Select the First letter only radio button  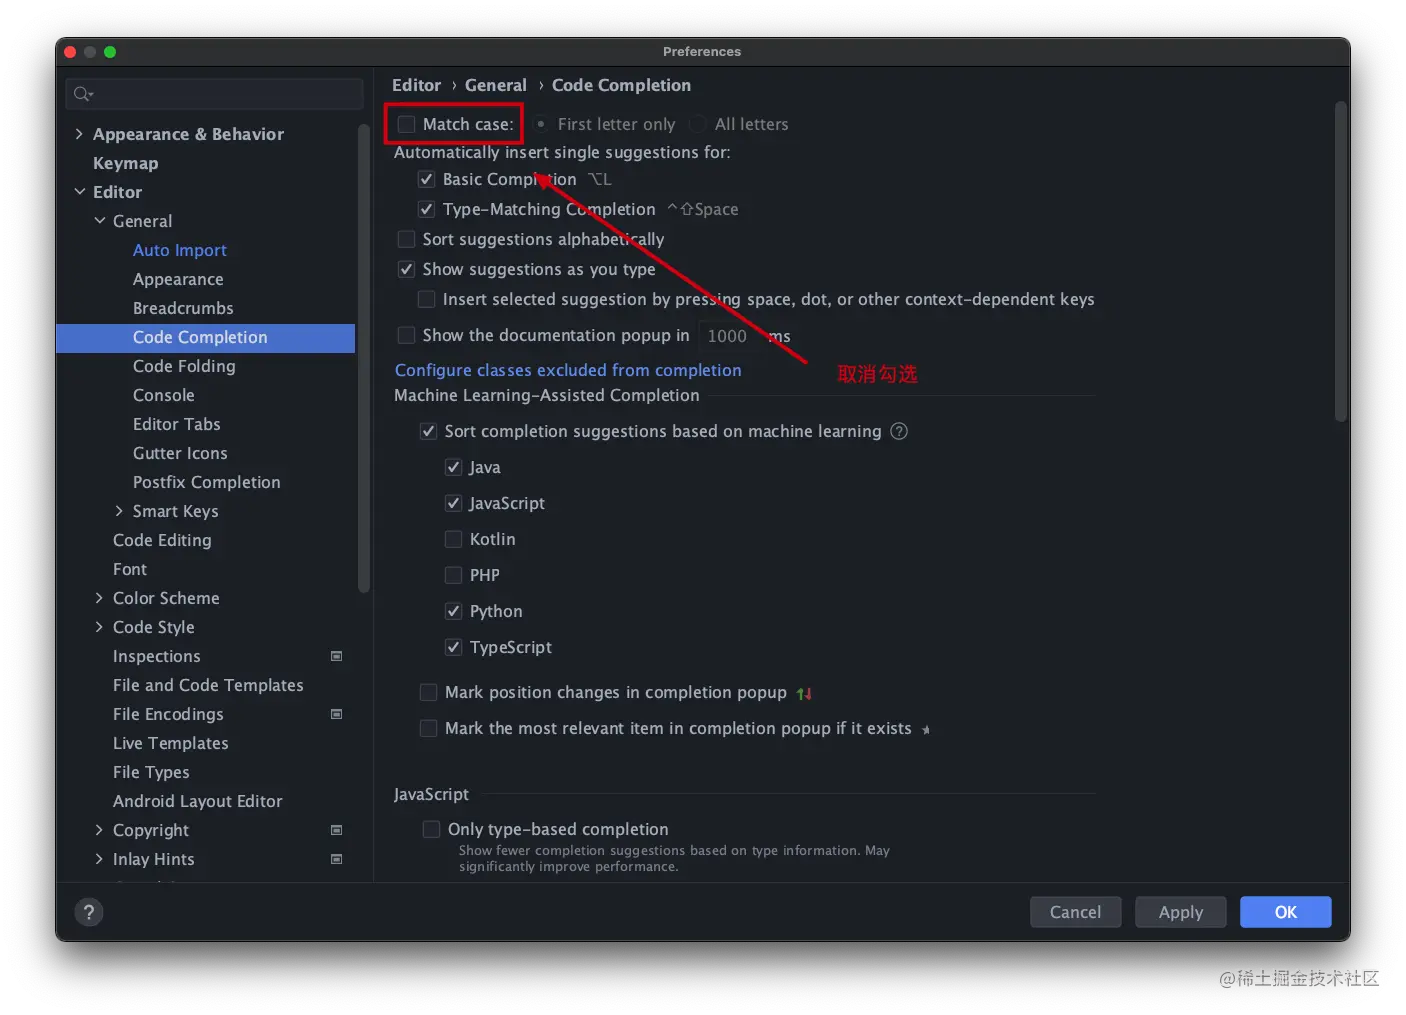pos(541,124)
